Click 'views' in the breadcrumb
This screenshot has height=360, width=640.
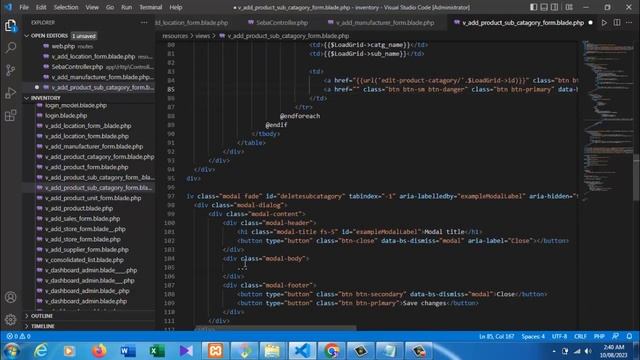202,36
